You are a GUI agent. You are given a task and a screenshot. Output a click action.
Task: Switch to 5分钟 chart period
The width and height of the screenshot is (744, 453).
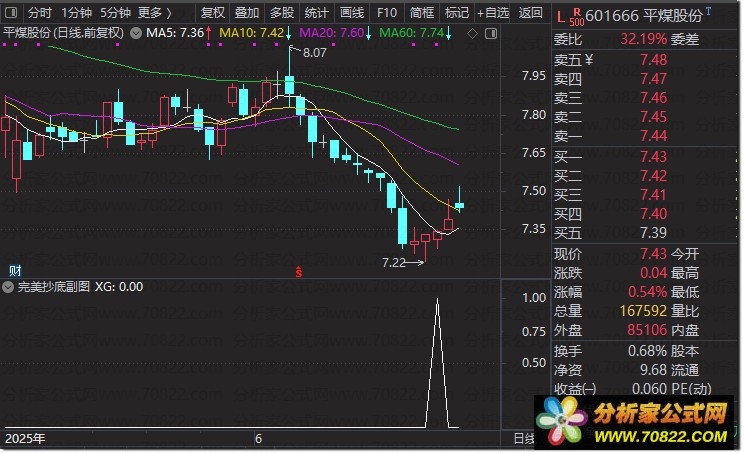click(115, 13)
